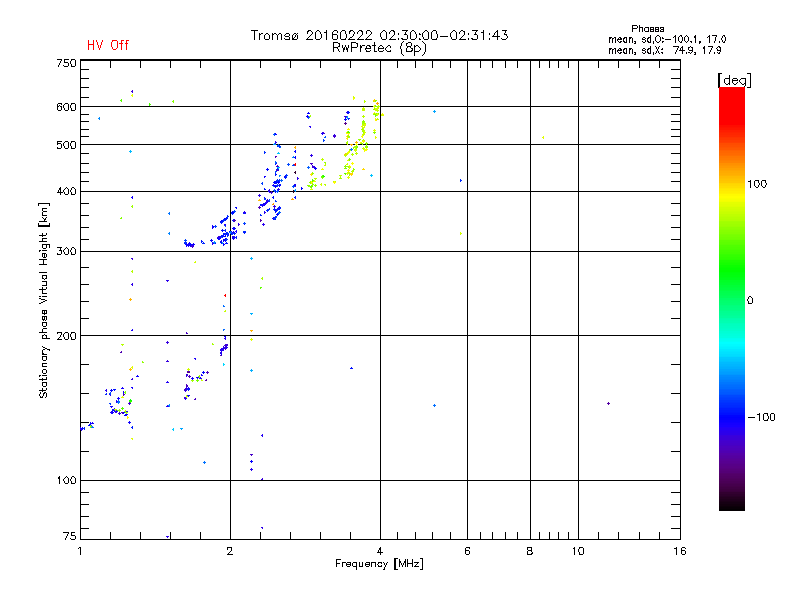
Task: Click the x-axis label '4'
Action: tap(380, 551)
